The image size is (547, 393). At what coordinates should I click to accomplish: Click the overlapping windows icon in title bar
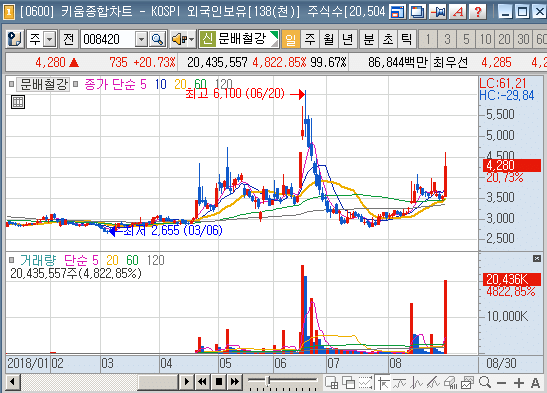[418, 12]
